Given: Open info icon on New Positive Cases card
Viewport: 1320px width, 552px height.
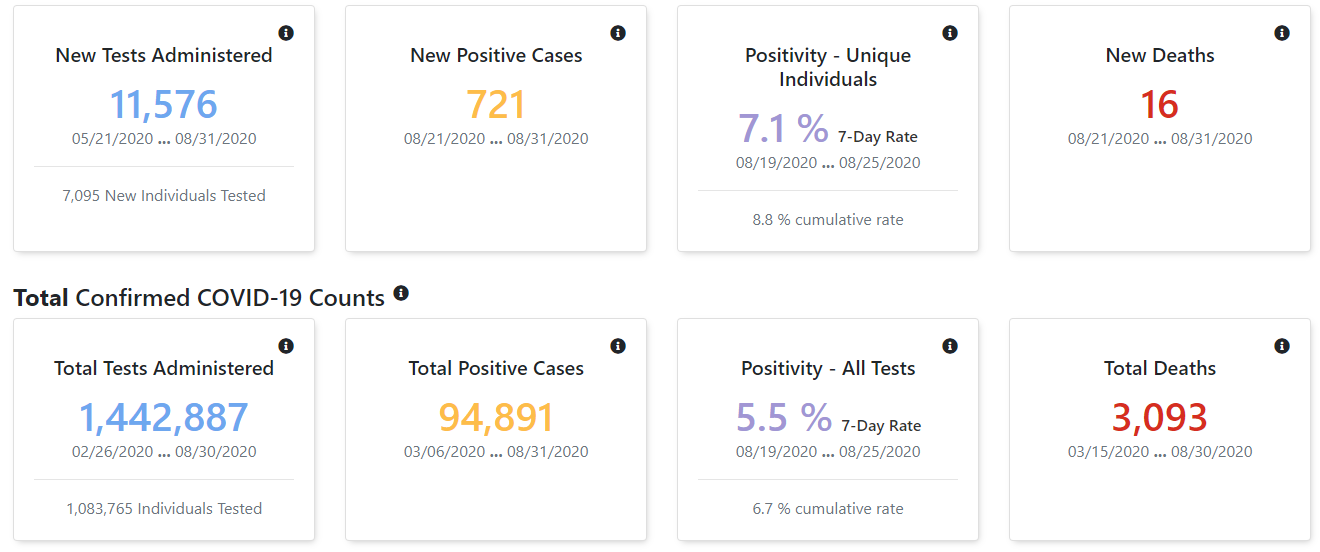Looking at the screenshot, I should (x=618, y=33).
